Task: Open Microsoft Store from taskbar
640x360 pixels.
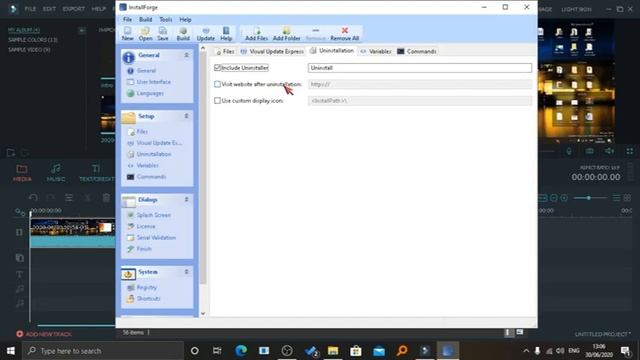Action: click(x=356, y=351)
